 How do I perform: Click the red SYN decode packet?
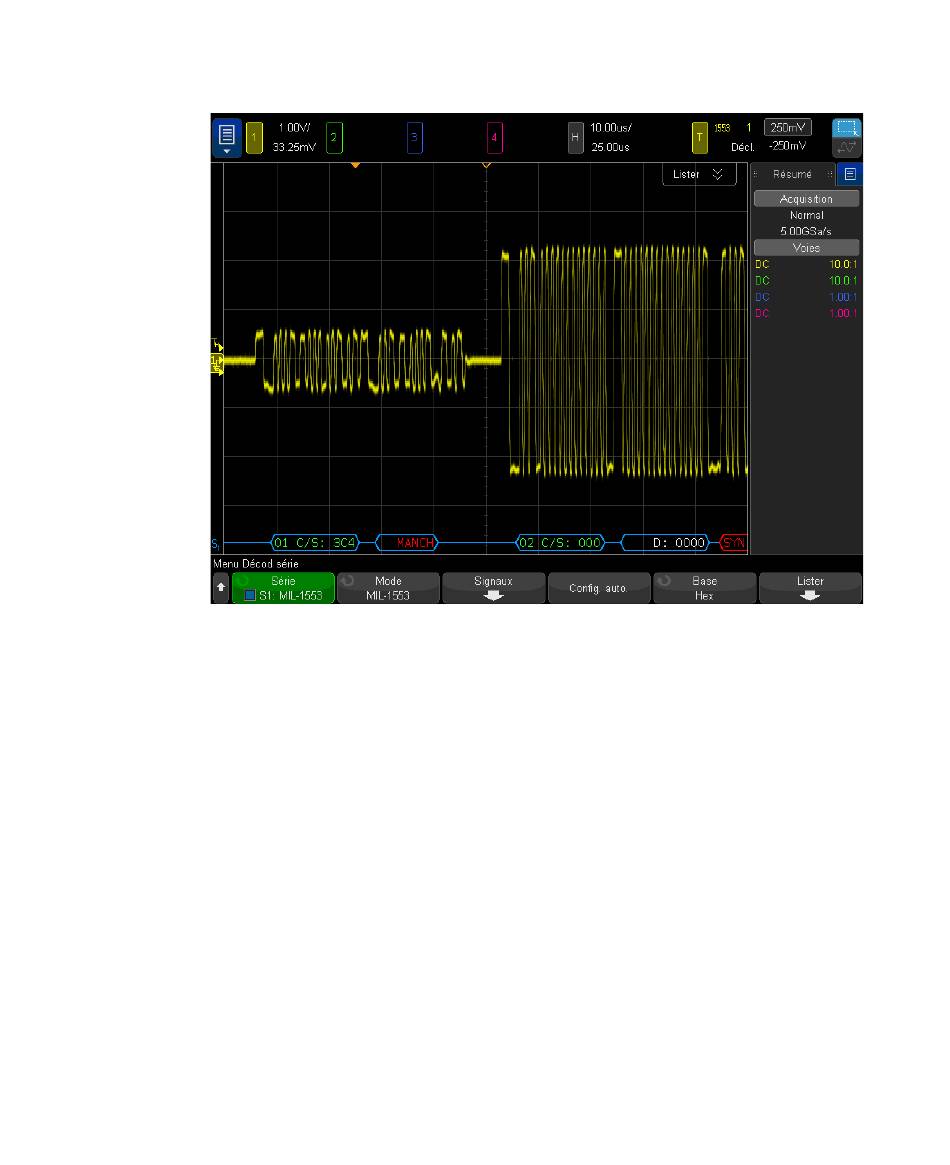(733, 543)
